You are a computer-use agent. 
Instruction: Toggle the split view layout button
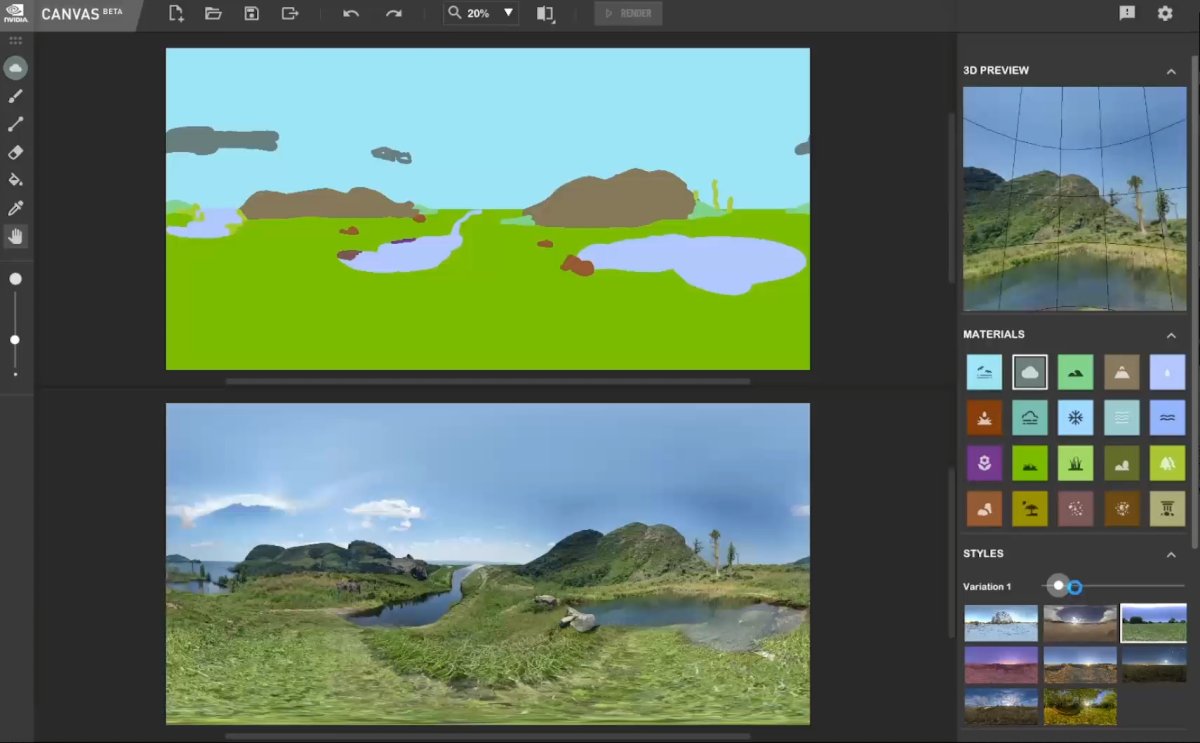[545, 13]
